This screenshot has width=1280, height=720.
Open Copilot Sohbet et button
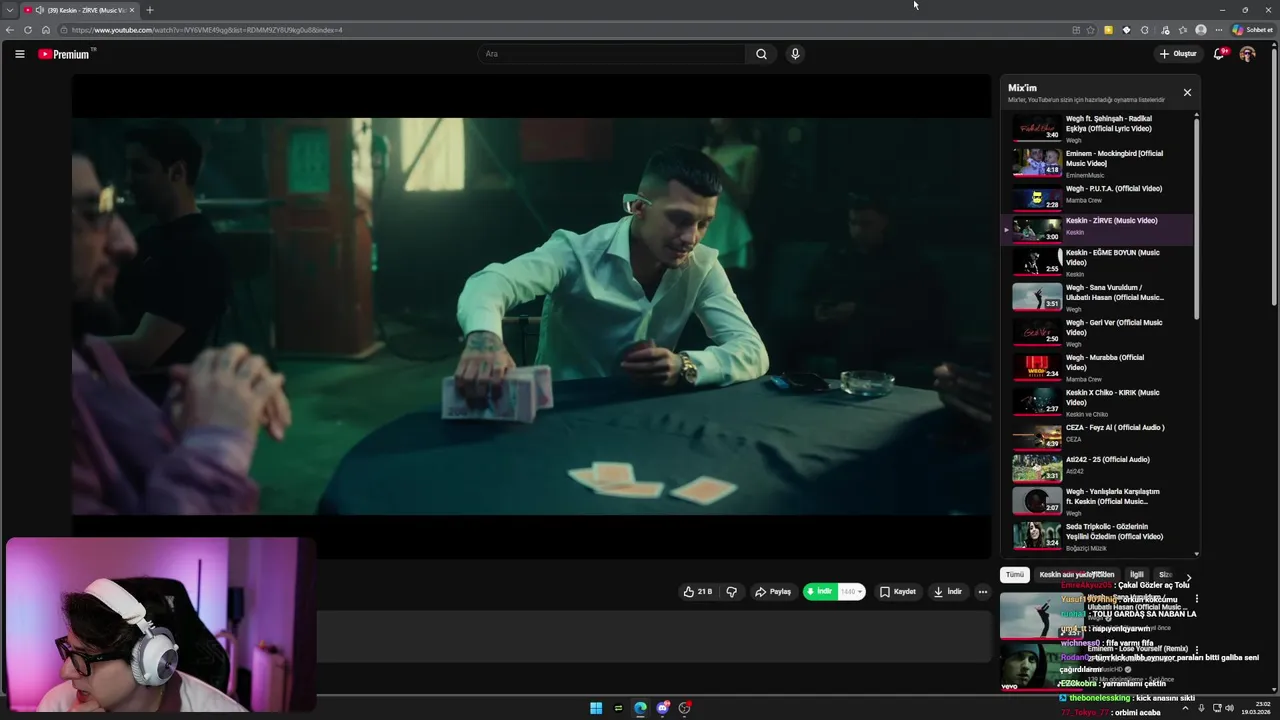tap(1253, 30)
